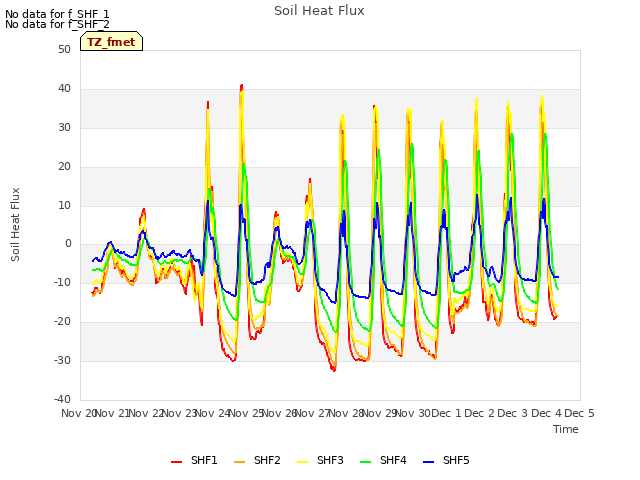The width and height of the screenshot is (640, 480).
Task: Click the SHF5 blue legend swatch
Action: pos(429,462)
